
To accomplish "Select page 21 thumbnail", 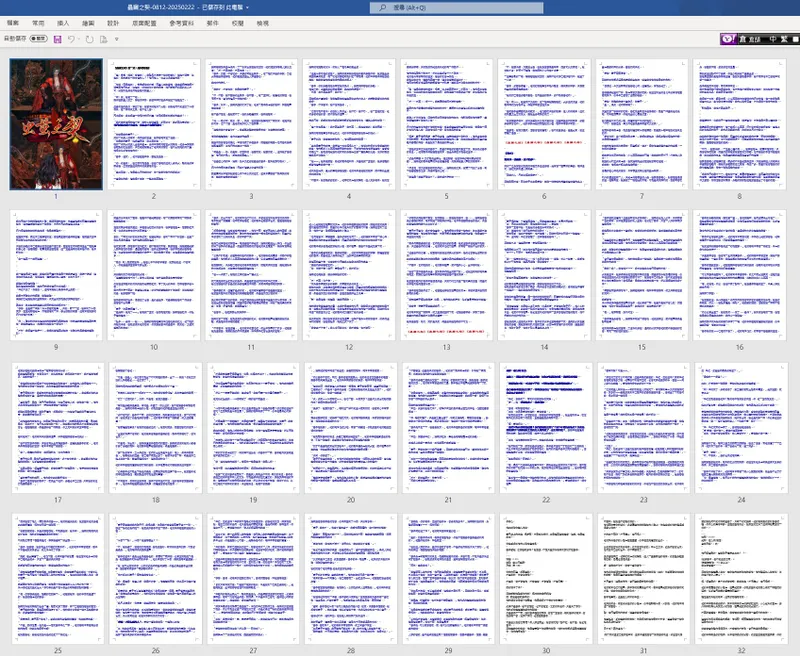I will [x=448, y=428].
